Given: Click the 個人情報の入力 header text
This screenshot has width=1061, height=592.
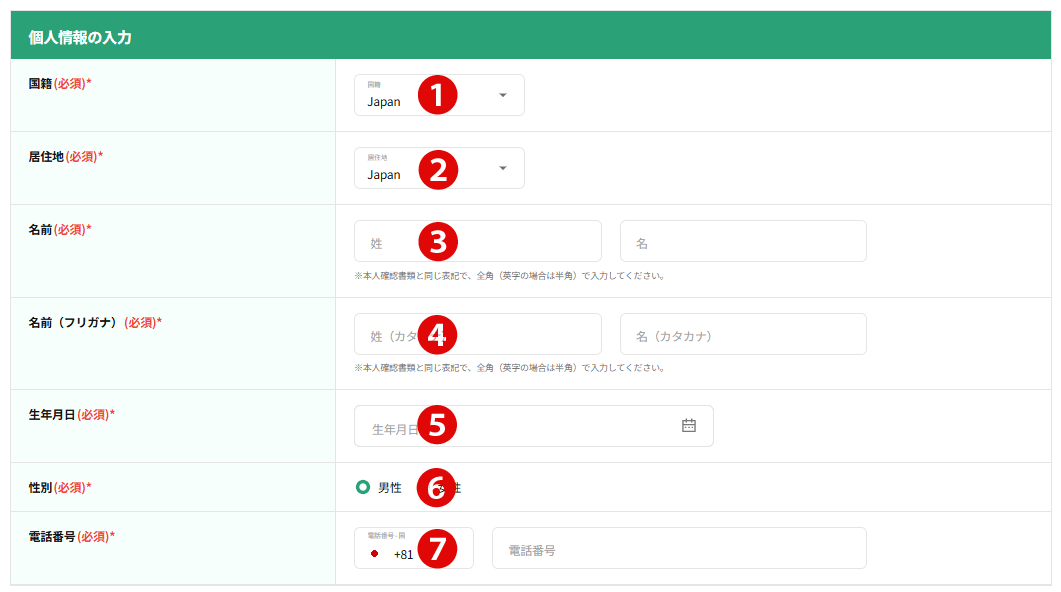Looking at the screenshot, I should click(x=80, y=37).
